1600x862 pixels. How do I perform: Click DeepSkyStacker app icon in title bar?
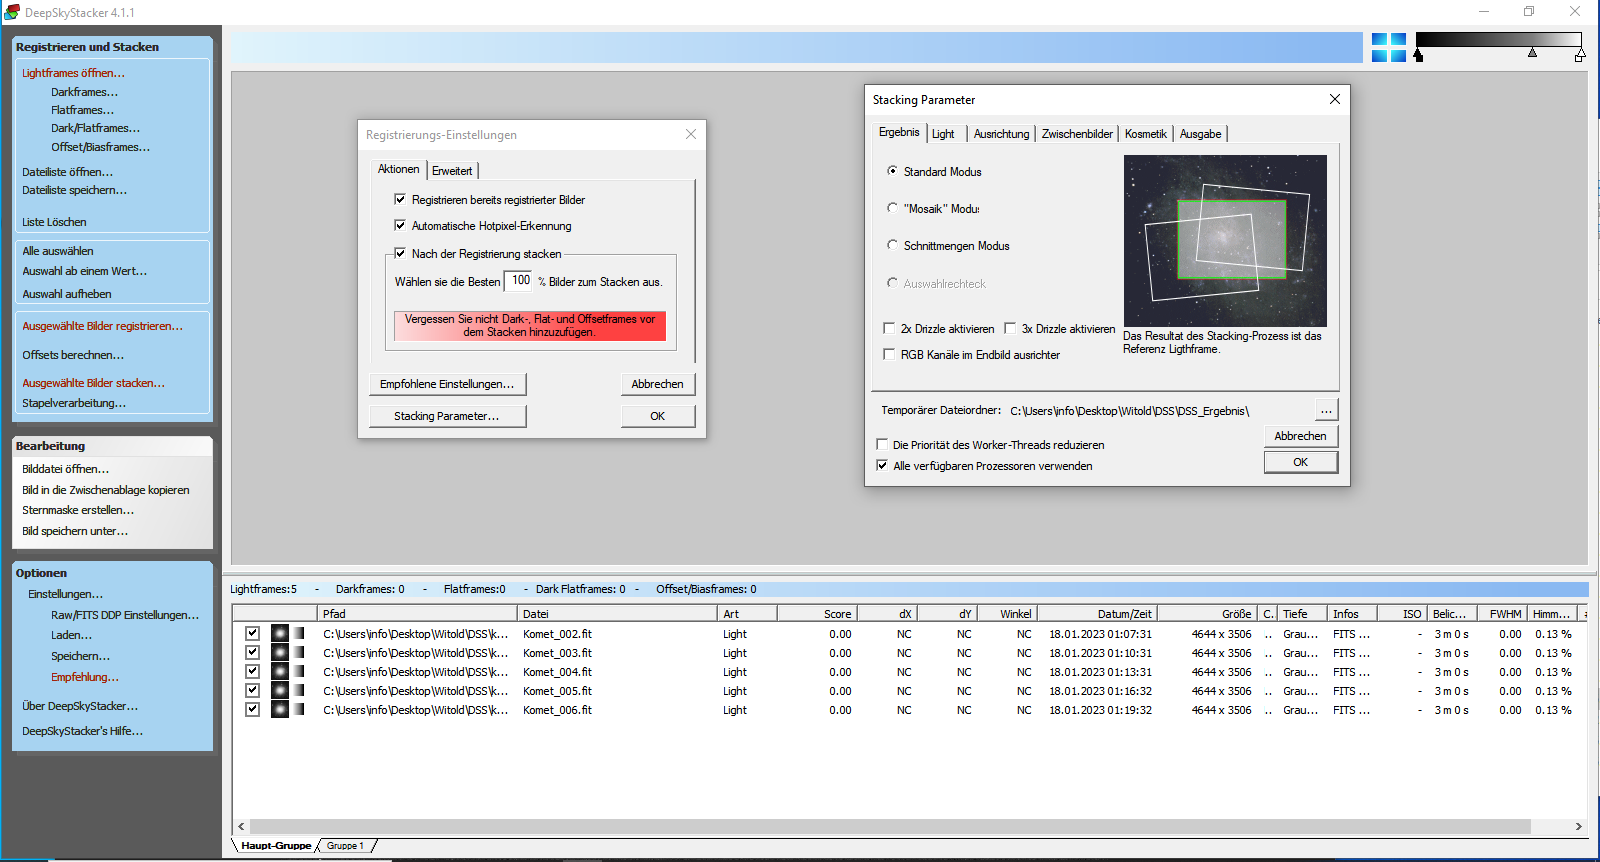point(12,12)
